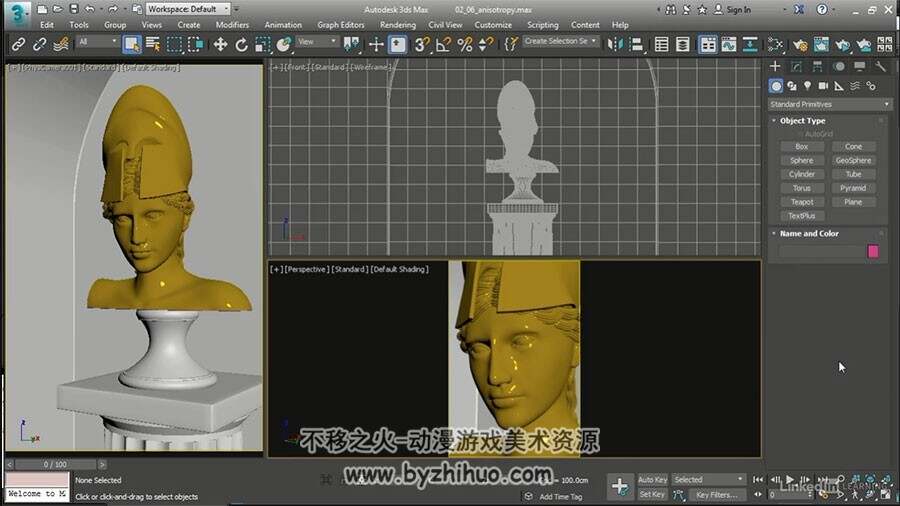Select the Link tool in toolbar
900x506 pixels.
(x=18, y=44)
